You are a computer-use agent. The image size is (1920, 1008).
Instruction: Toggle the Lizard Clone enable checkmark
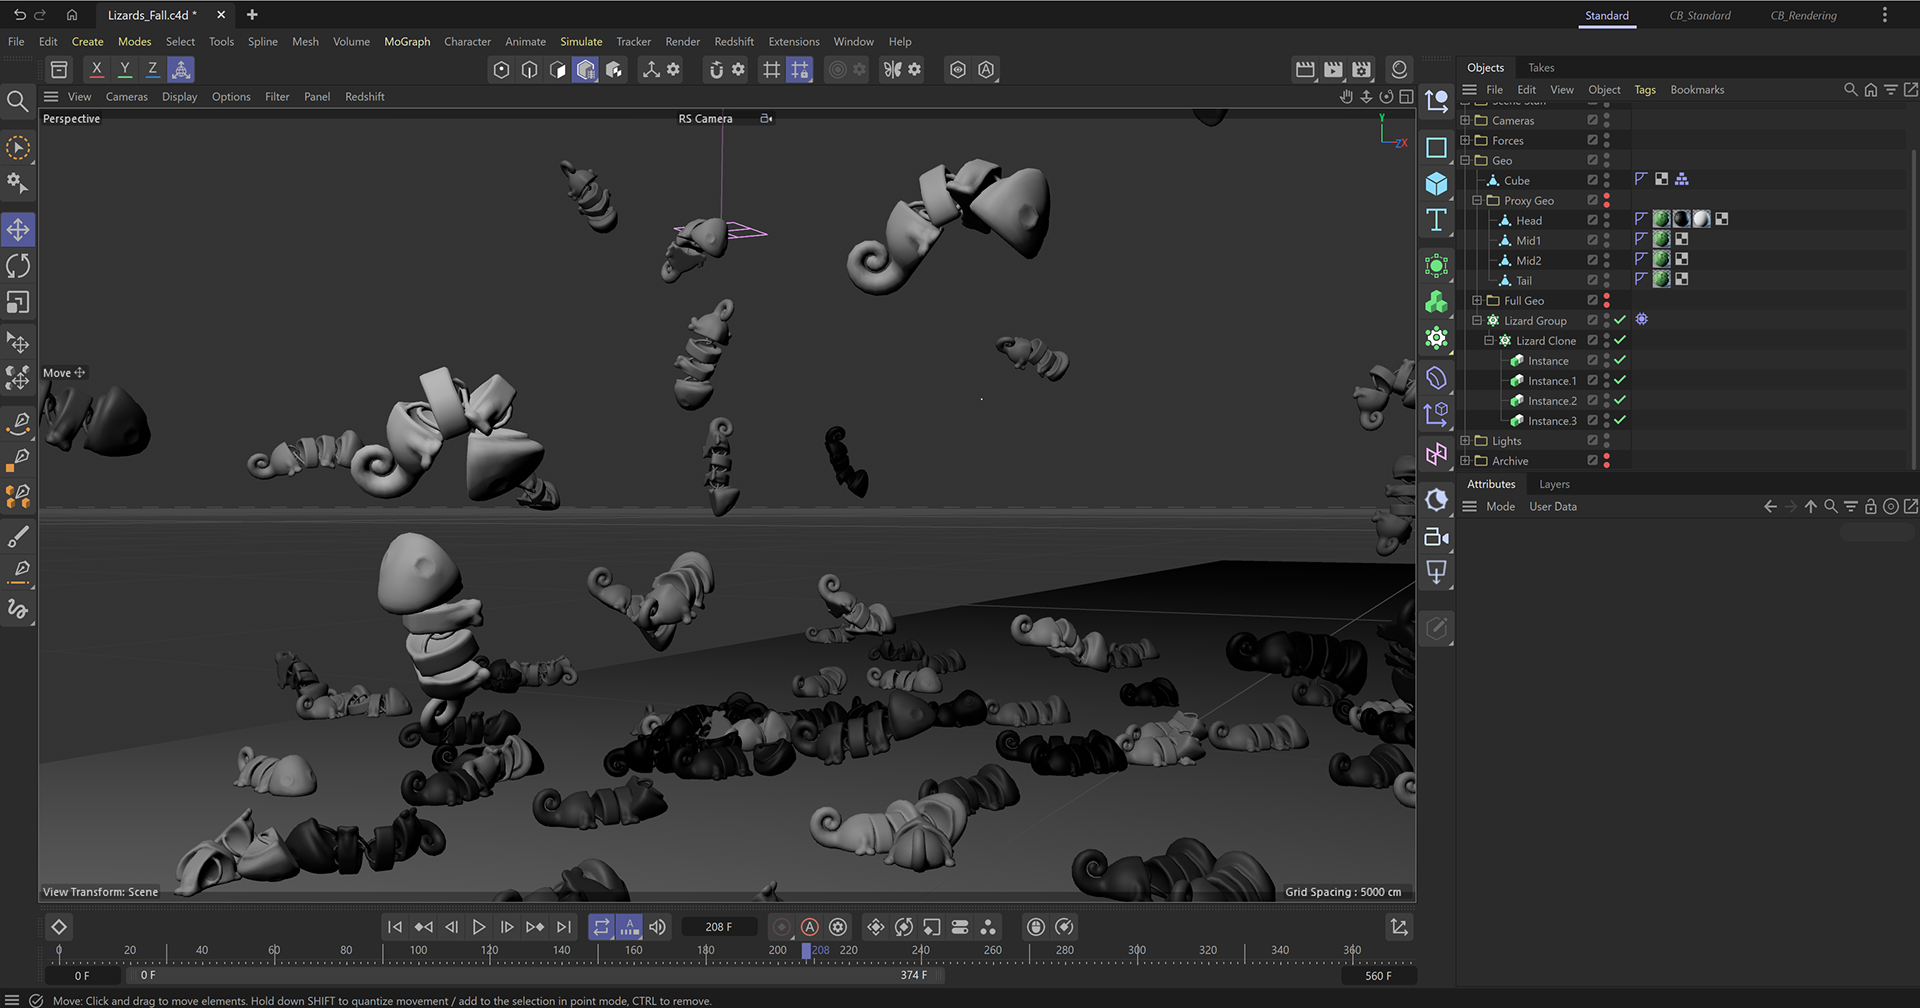pyautogui.click(x=1620, y=340)
